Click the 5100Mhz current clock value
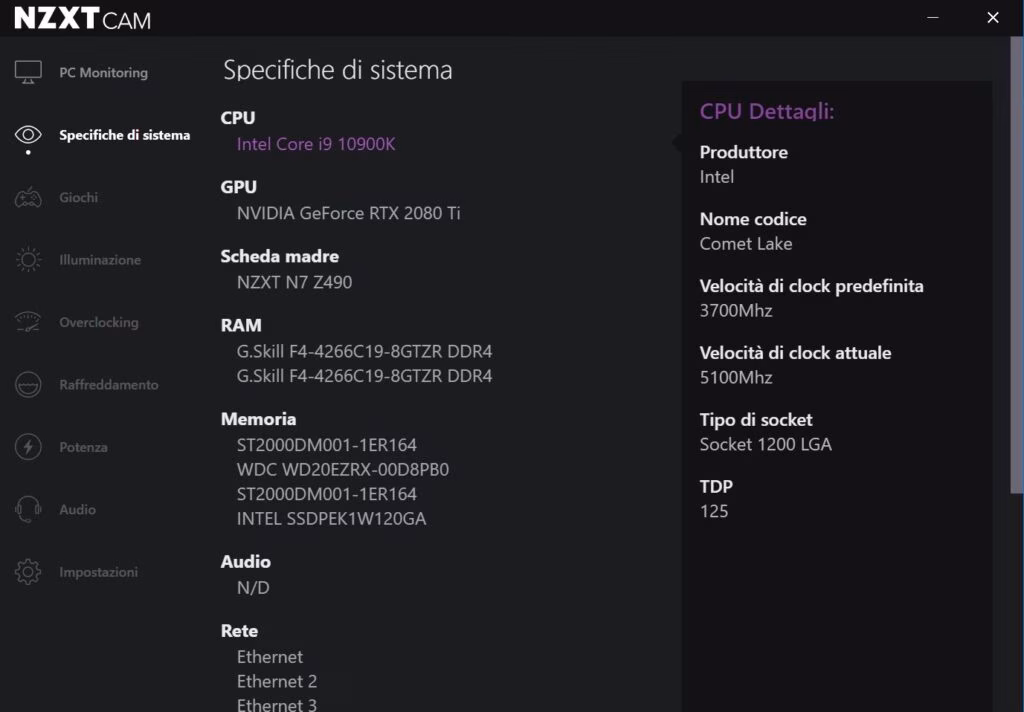The width and height of the screenshot is (1024, 712). [x=736, y=378]
